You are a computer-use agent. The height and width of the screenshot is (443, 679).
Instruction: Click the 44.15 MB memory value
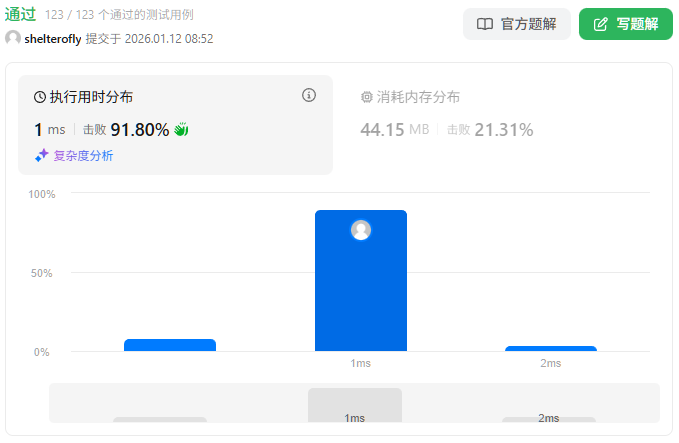pyautogui.click(x=395, y=129)
